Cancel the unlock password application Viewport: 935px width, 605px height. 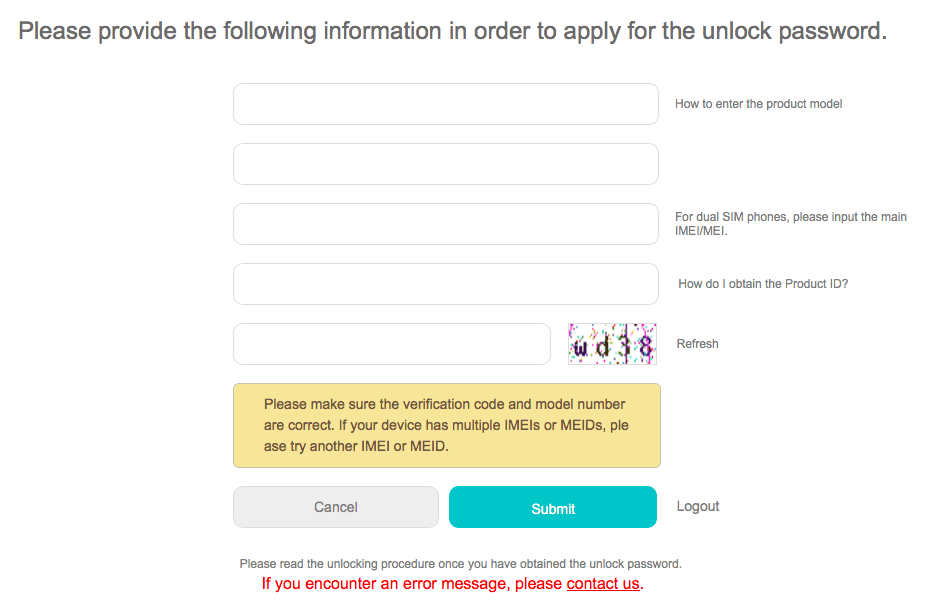point(336,507)
